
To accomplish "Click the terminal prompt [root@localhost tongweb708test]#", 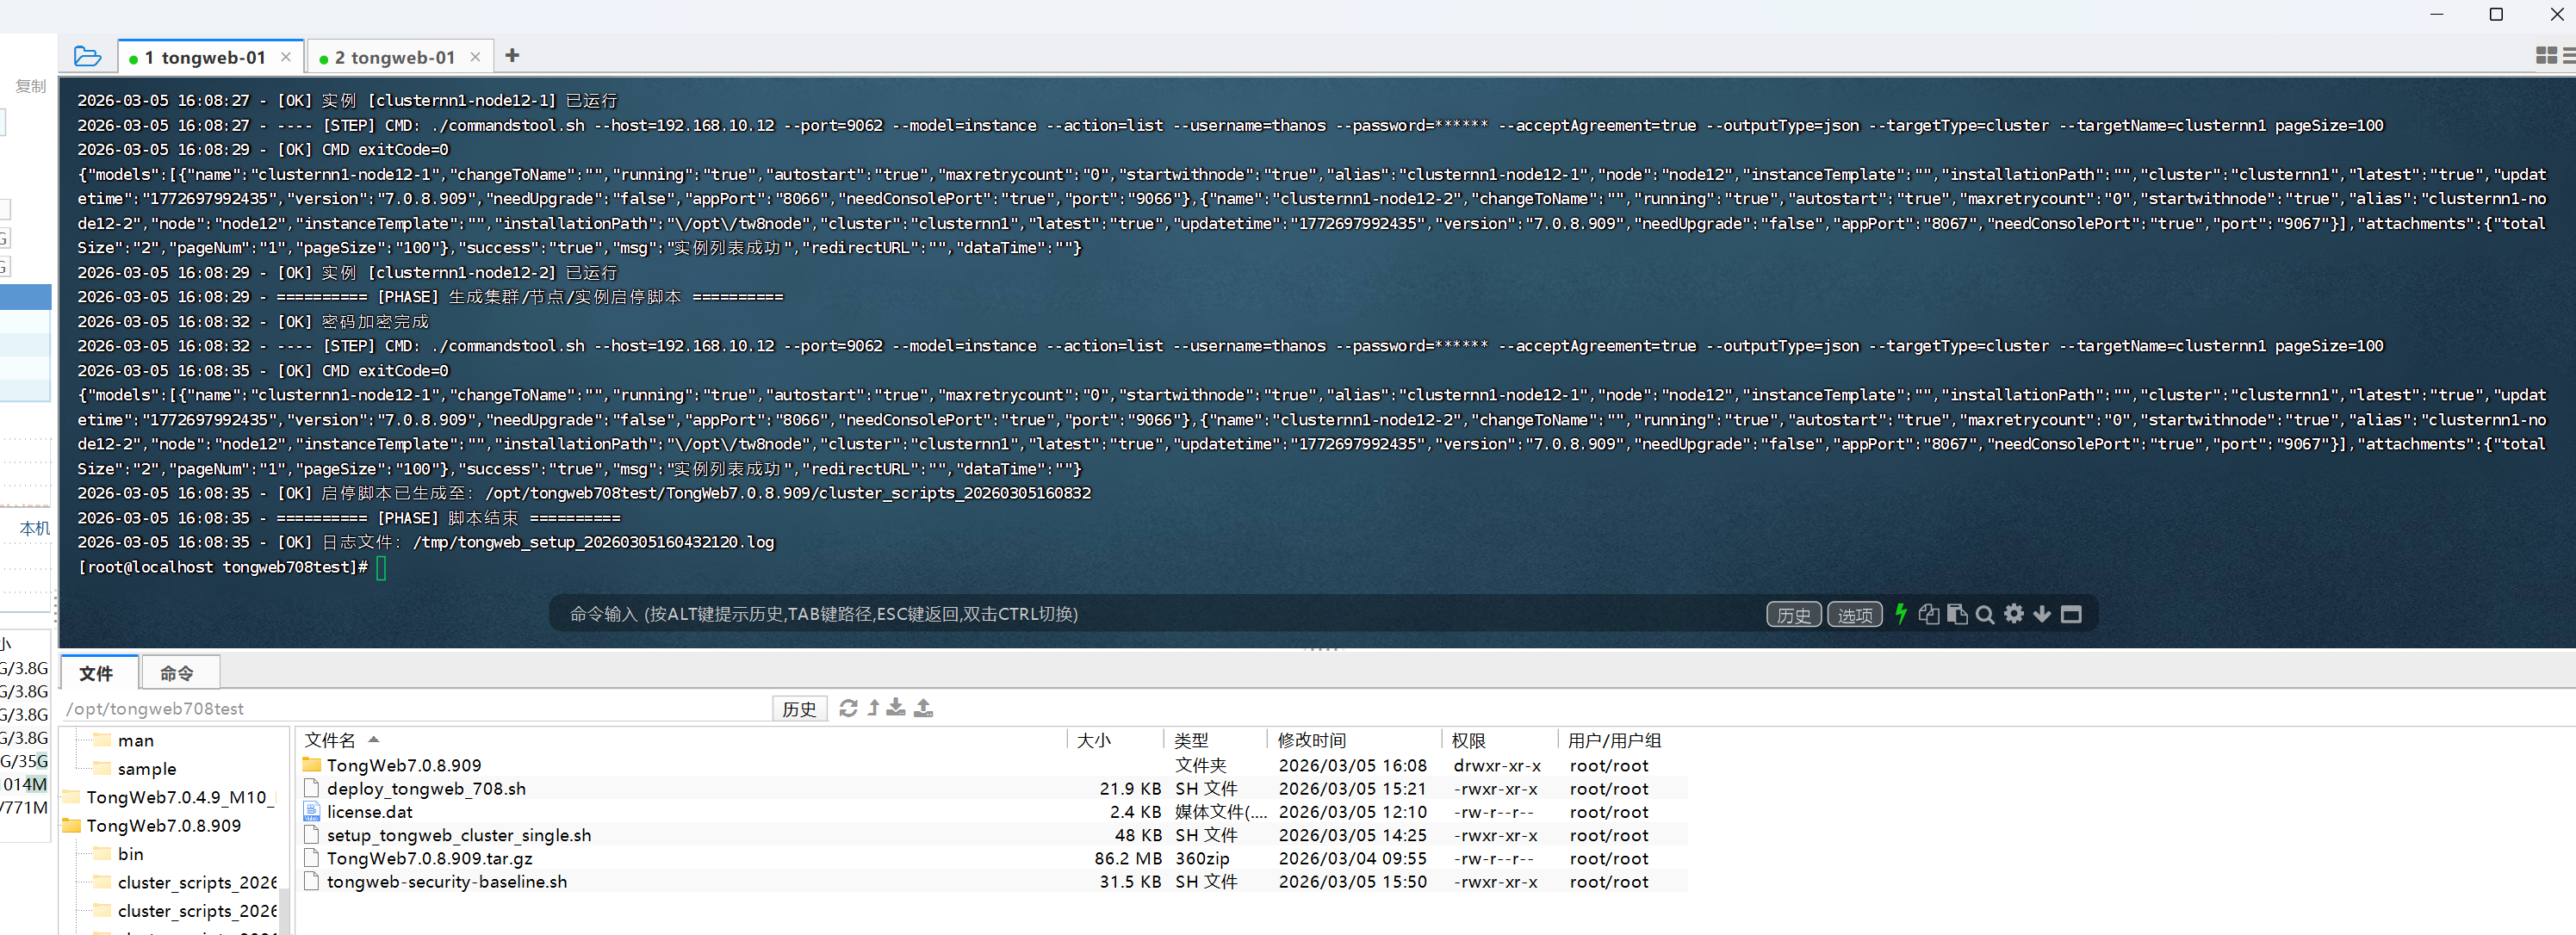I will point(223,567).
